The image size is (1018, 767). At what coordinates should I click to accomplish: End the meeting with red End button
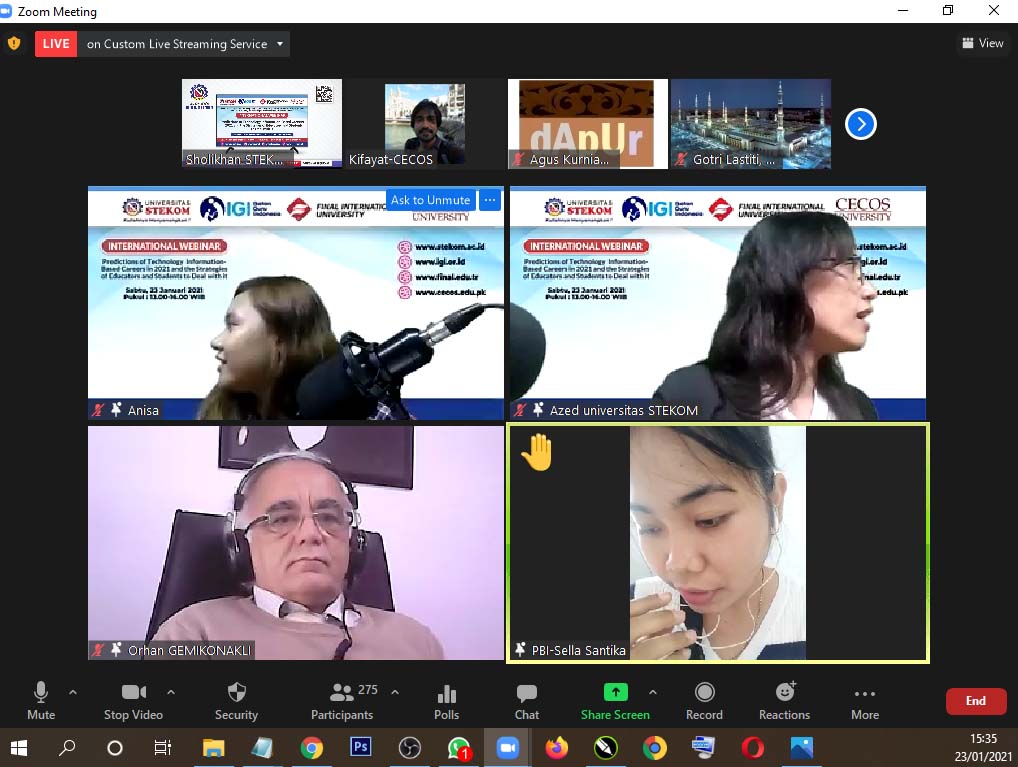[976, 701]
